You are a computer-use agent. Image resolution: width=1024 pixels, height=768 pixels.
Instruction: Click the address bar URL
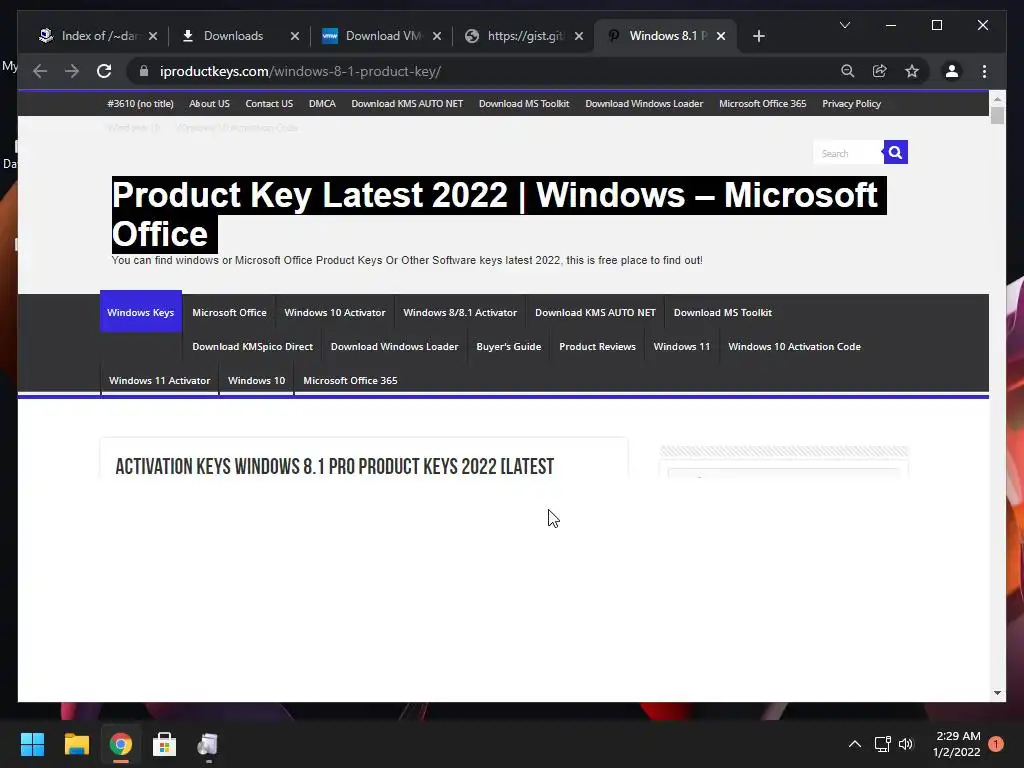(x=300, y=71)
